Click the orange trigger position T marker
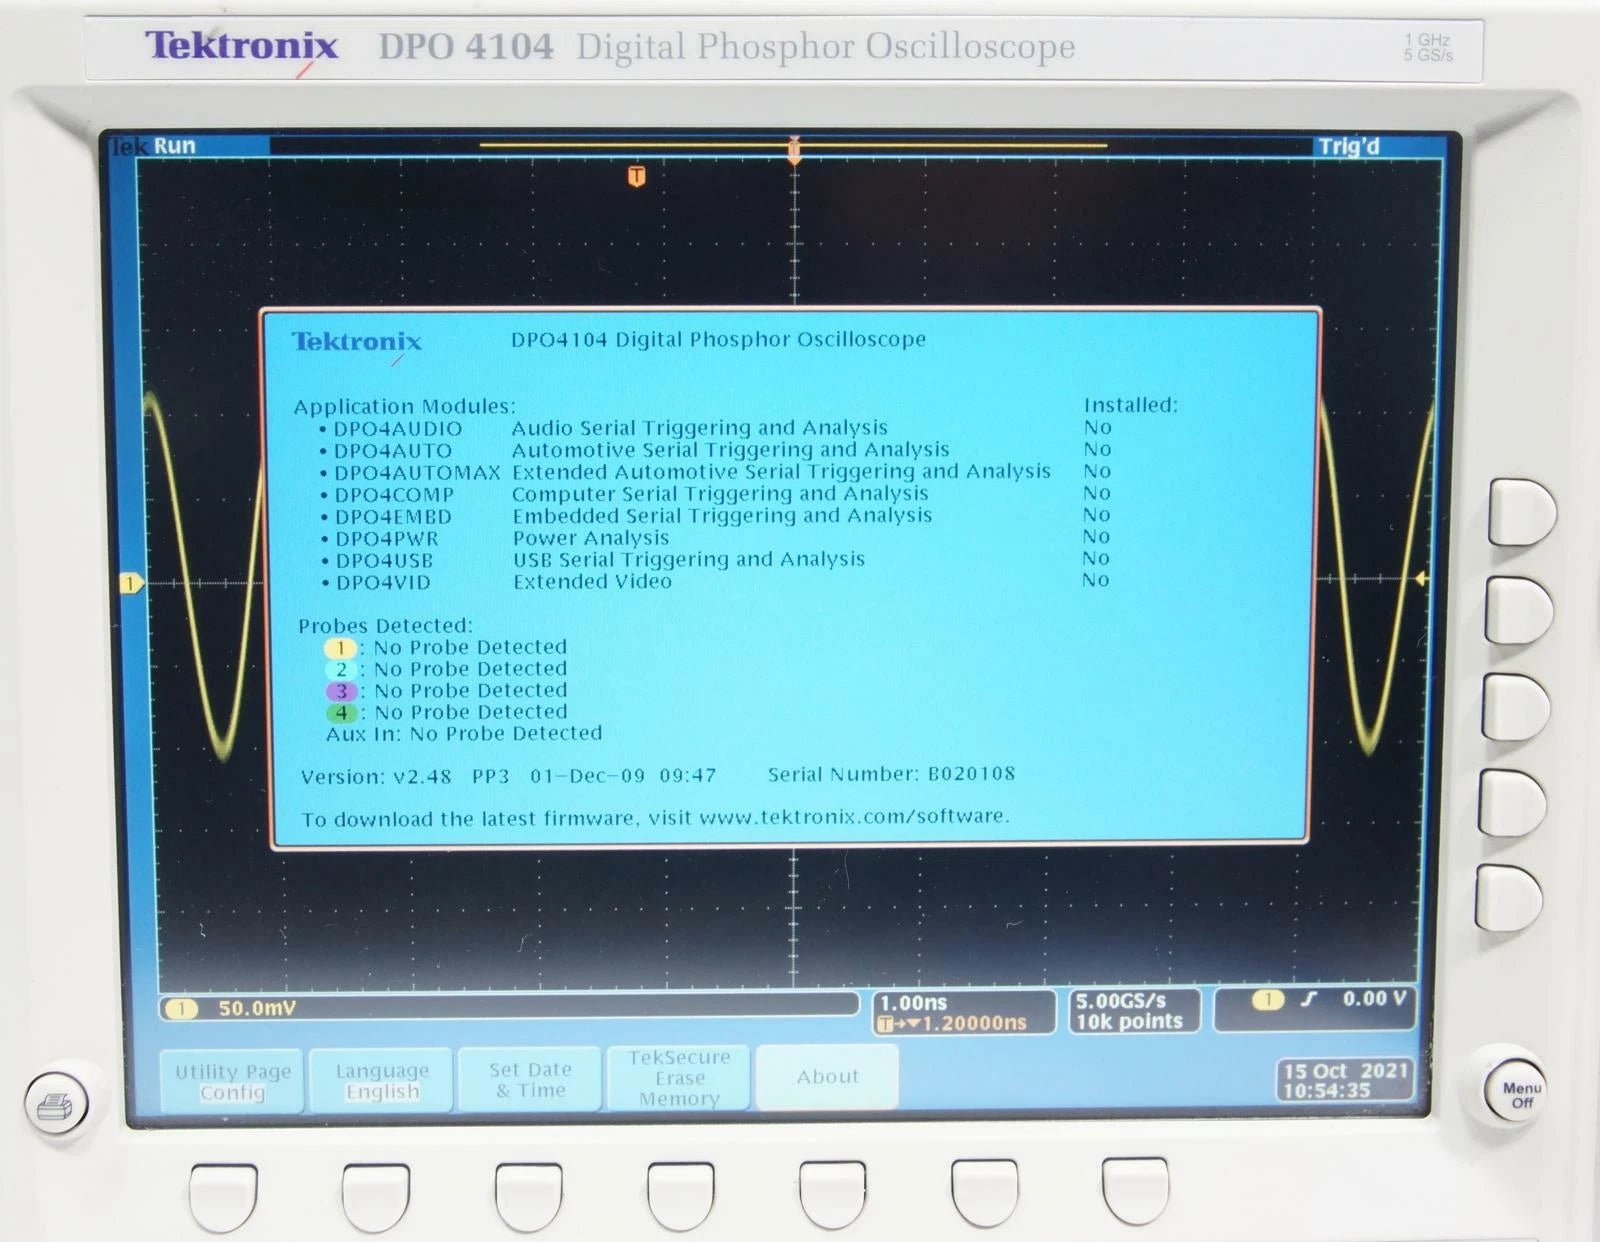This screenshot has height=1242, width=1600. [x=636, y=177]
